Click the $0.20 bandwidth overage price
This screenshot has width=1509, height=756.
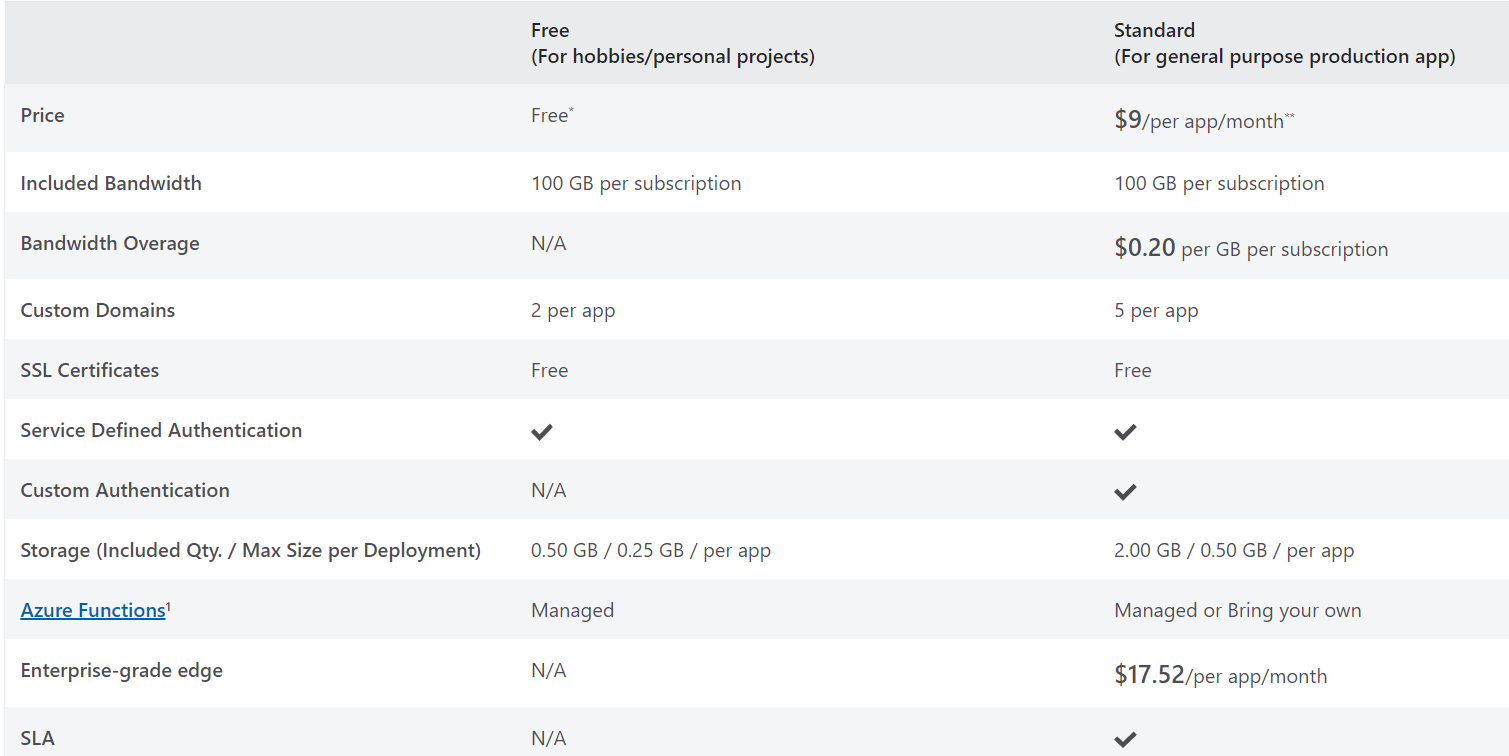coord(1251,248)
